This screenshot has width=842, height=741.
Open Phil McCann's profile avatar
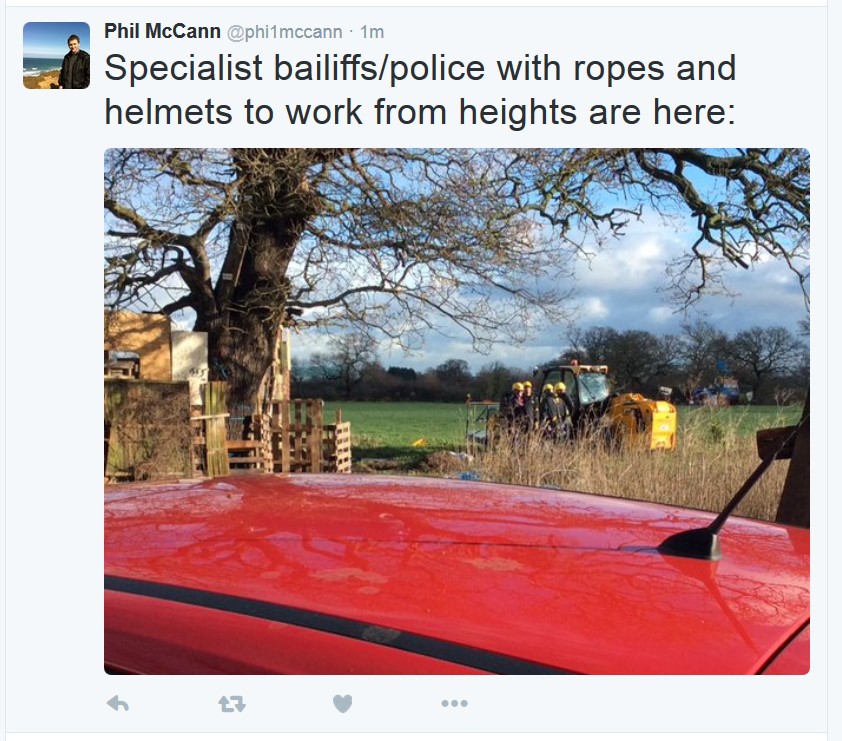tap(56, 55)
